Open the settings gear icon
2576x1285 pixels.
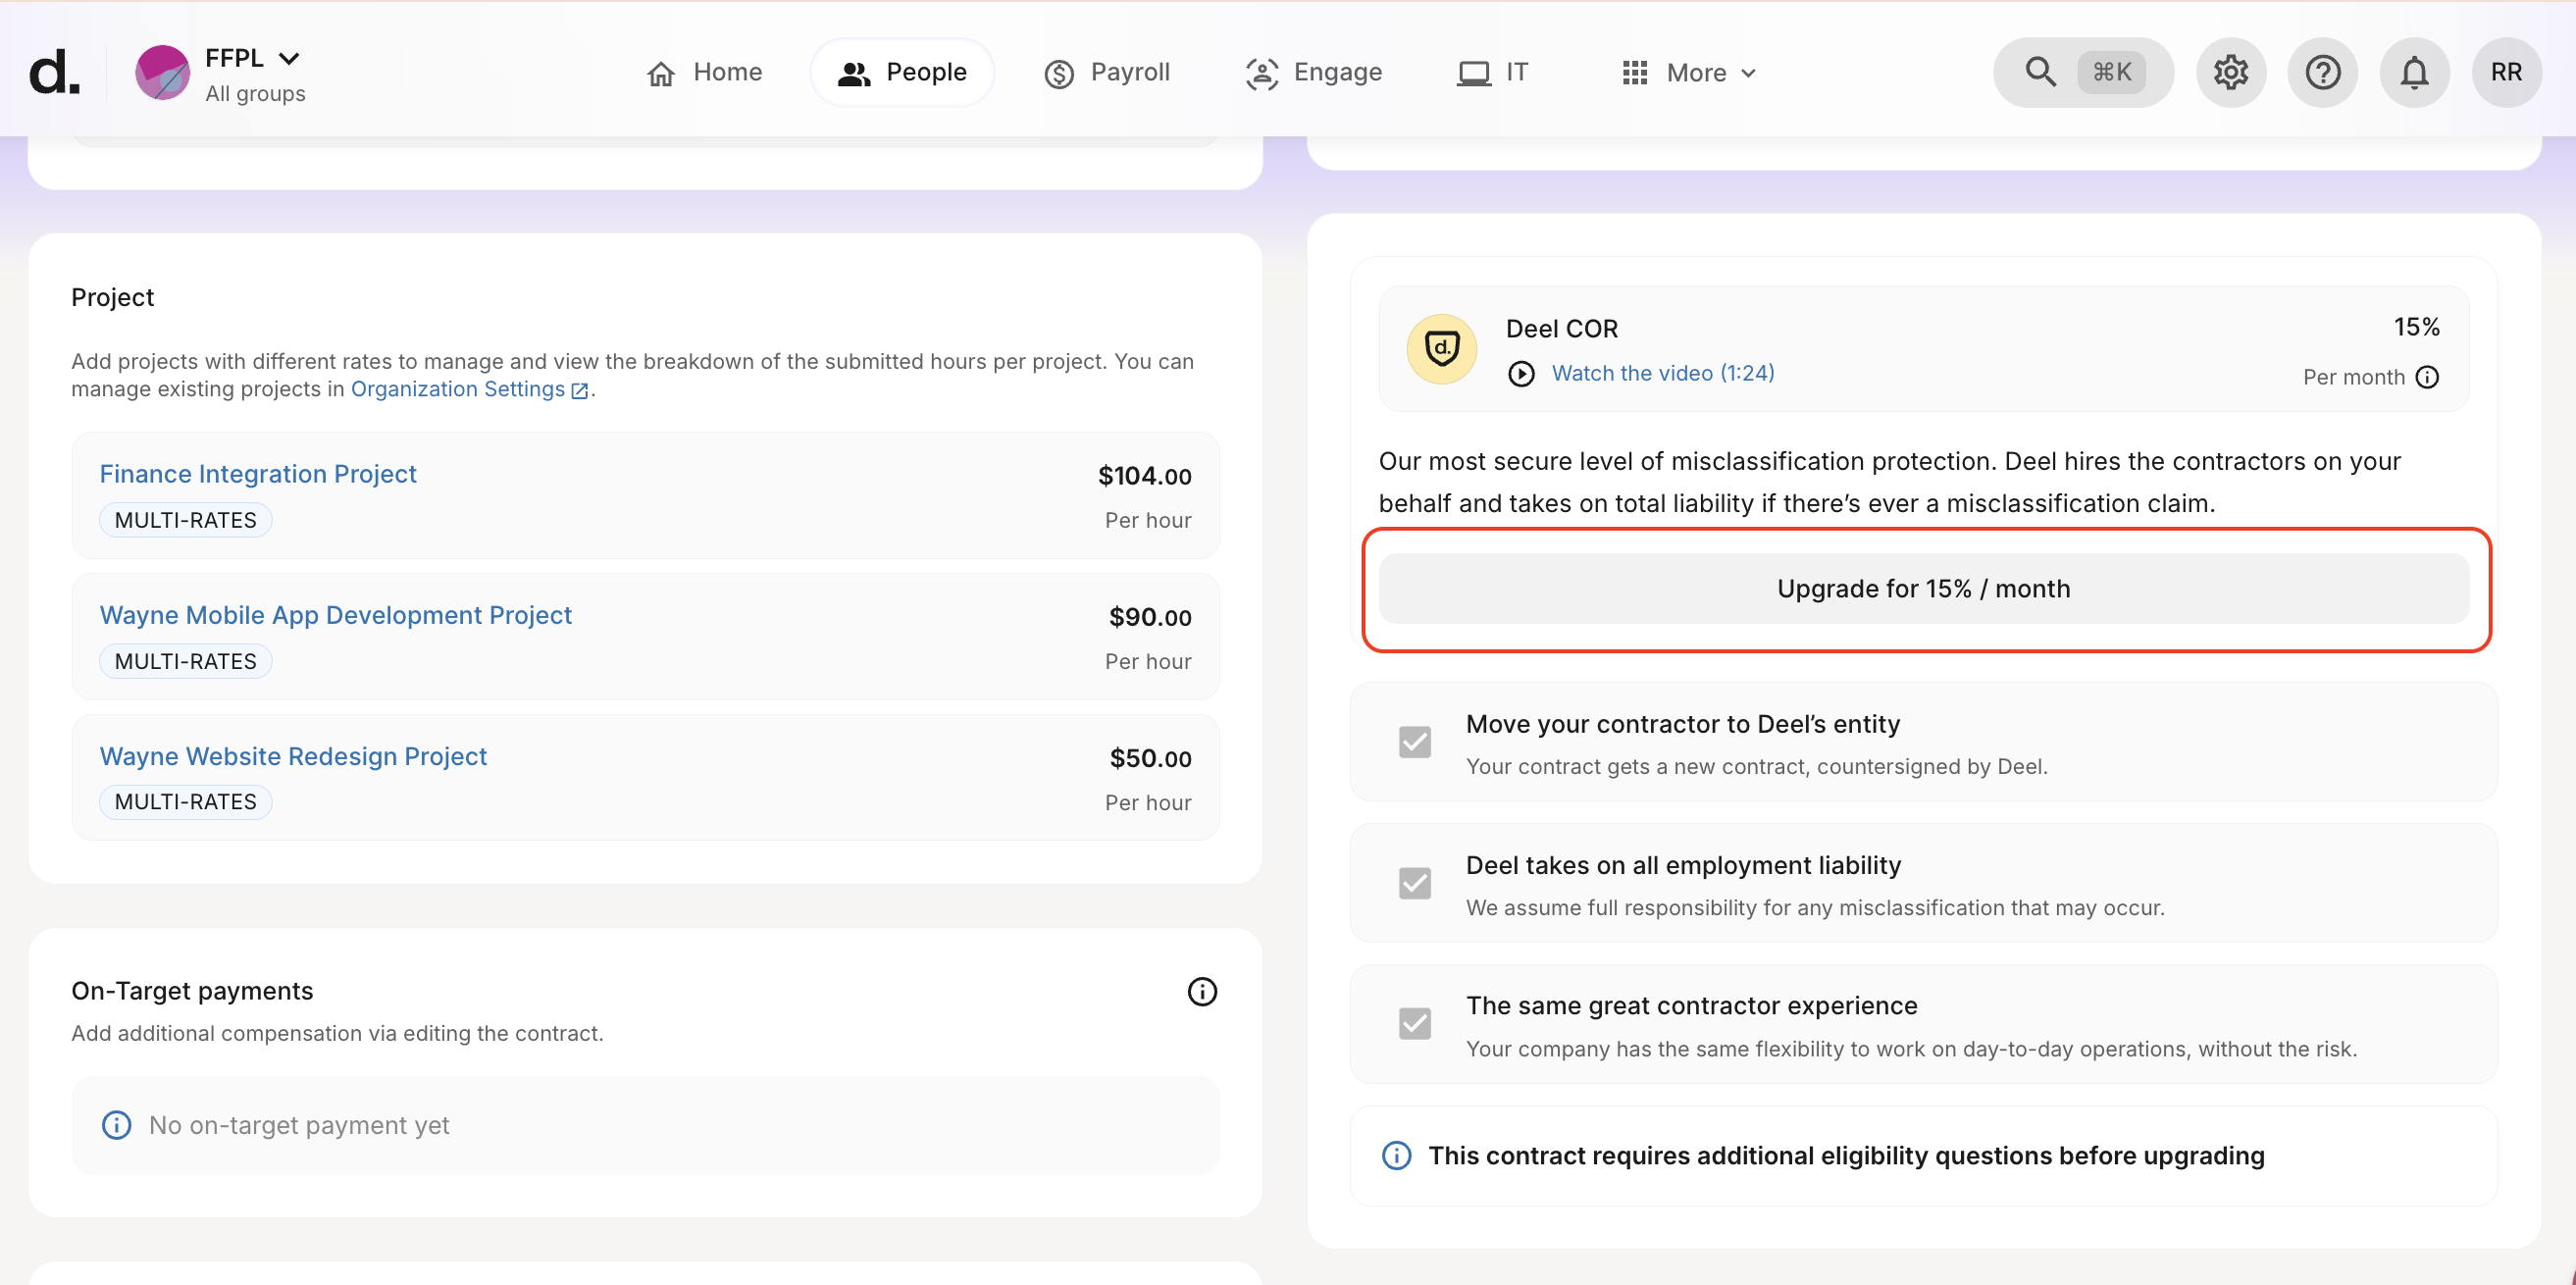coord(2230,72)
